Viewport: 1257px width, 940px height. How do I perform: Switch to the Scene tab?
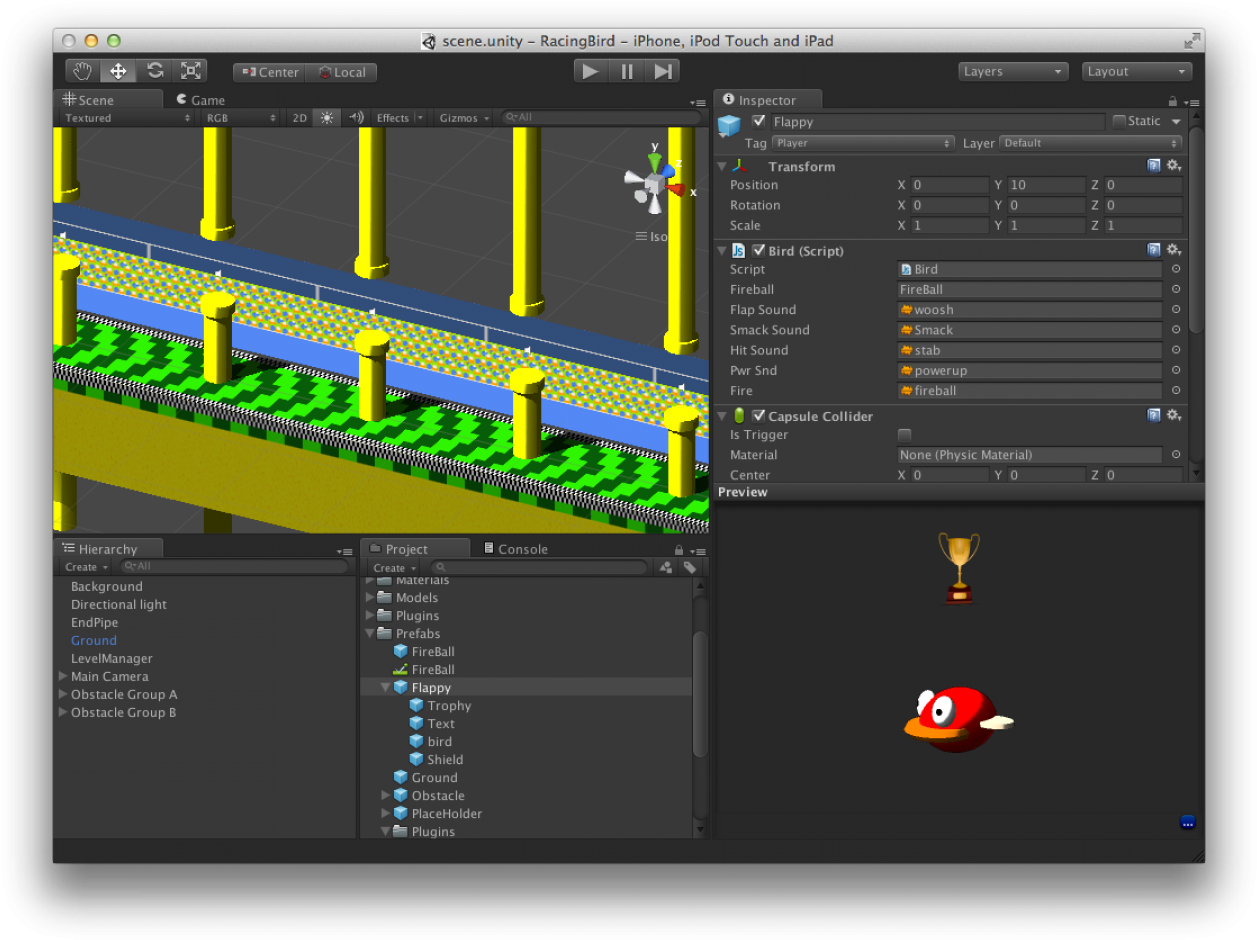point(108,99)
